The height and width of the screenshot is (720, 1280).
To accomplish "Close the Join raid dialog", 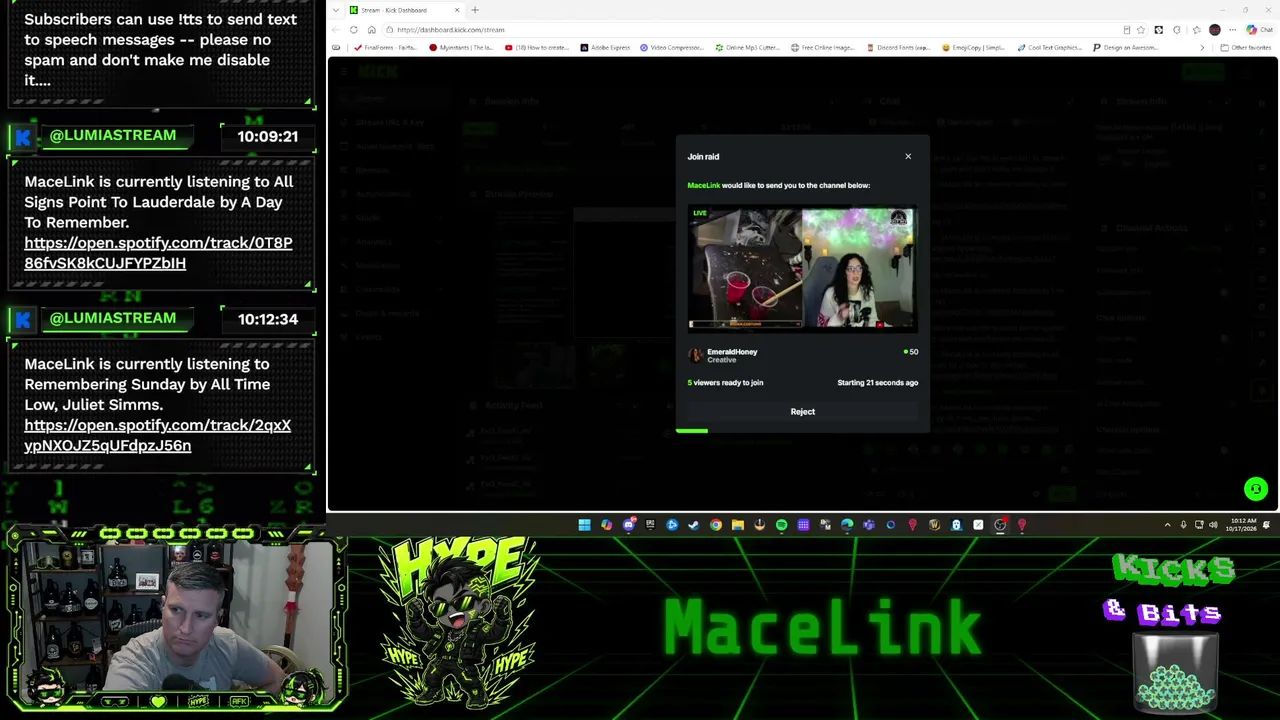I will click(x=908, y=156).
